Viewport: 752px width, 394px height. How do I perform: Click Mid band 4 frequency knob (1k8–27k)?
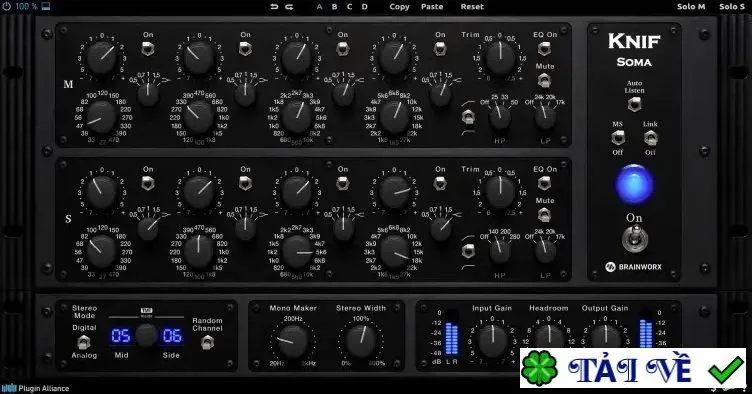[x=394, y=117]
